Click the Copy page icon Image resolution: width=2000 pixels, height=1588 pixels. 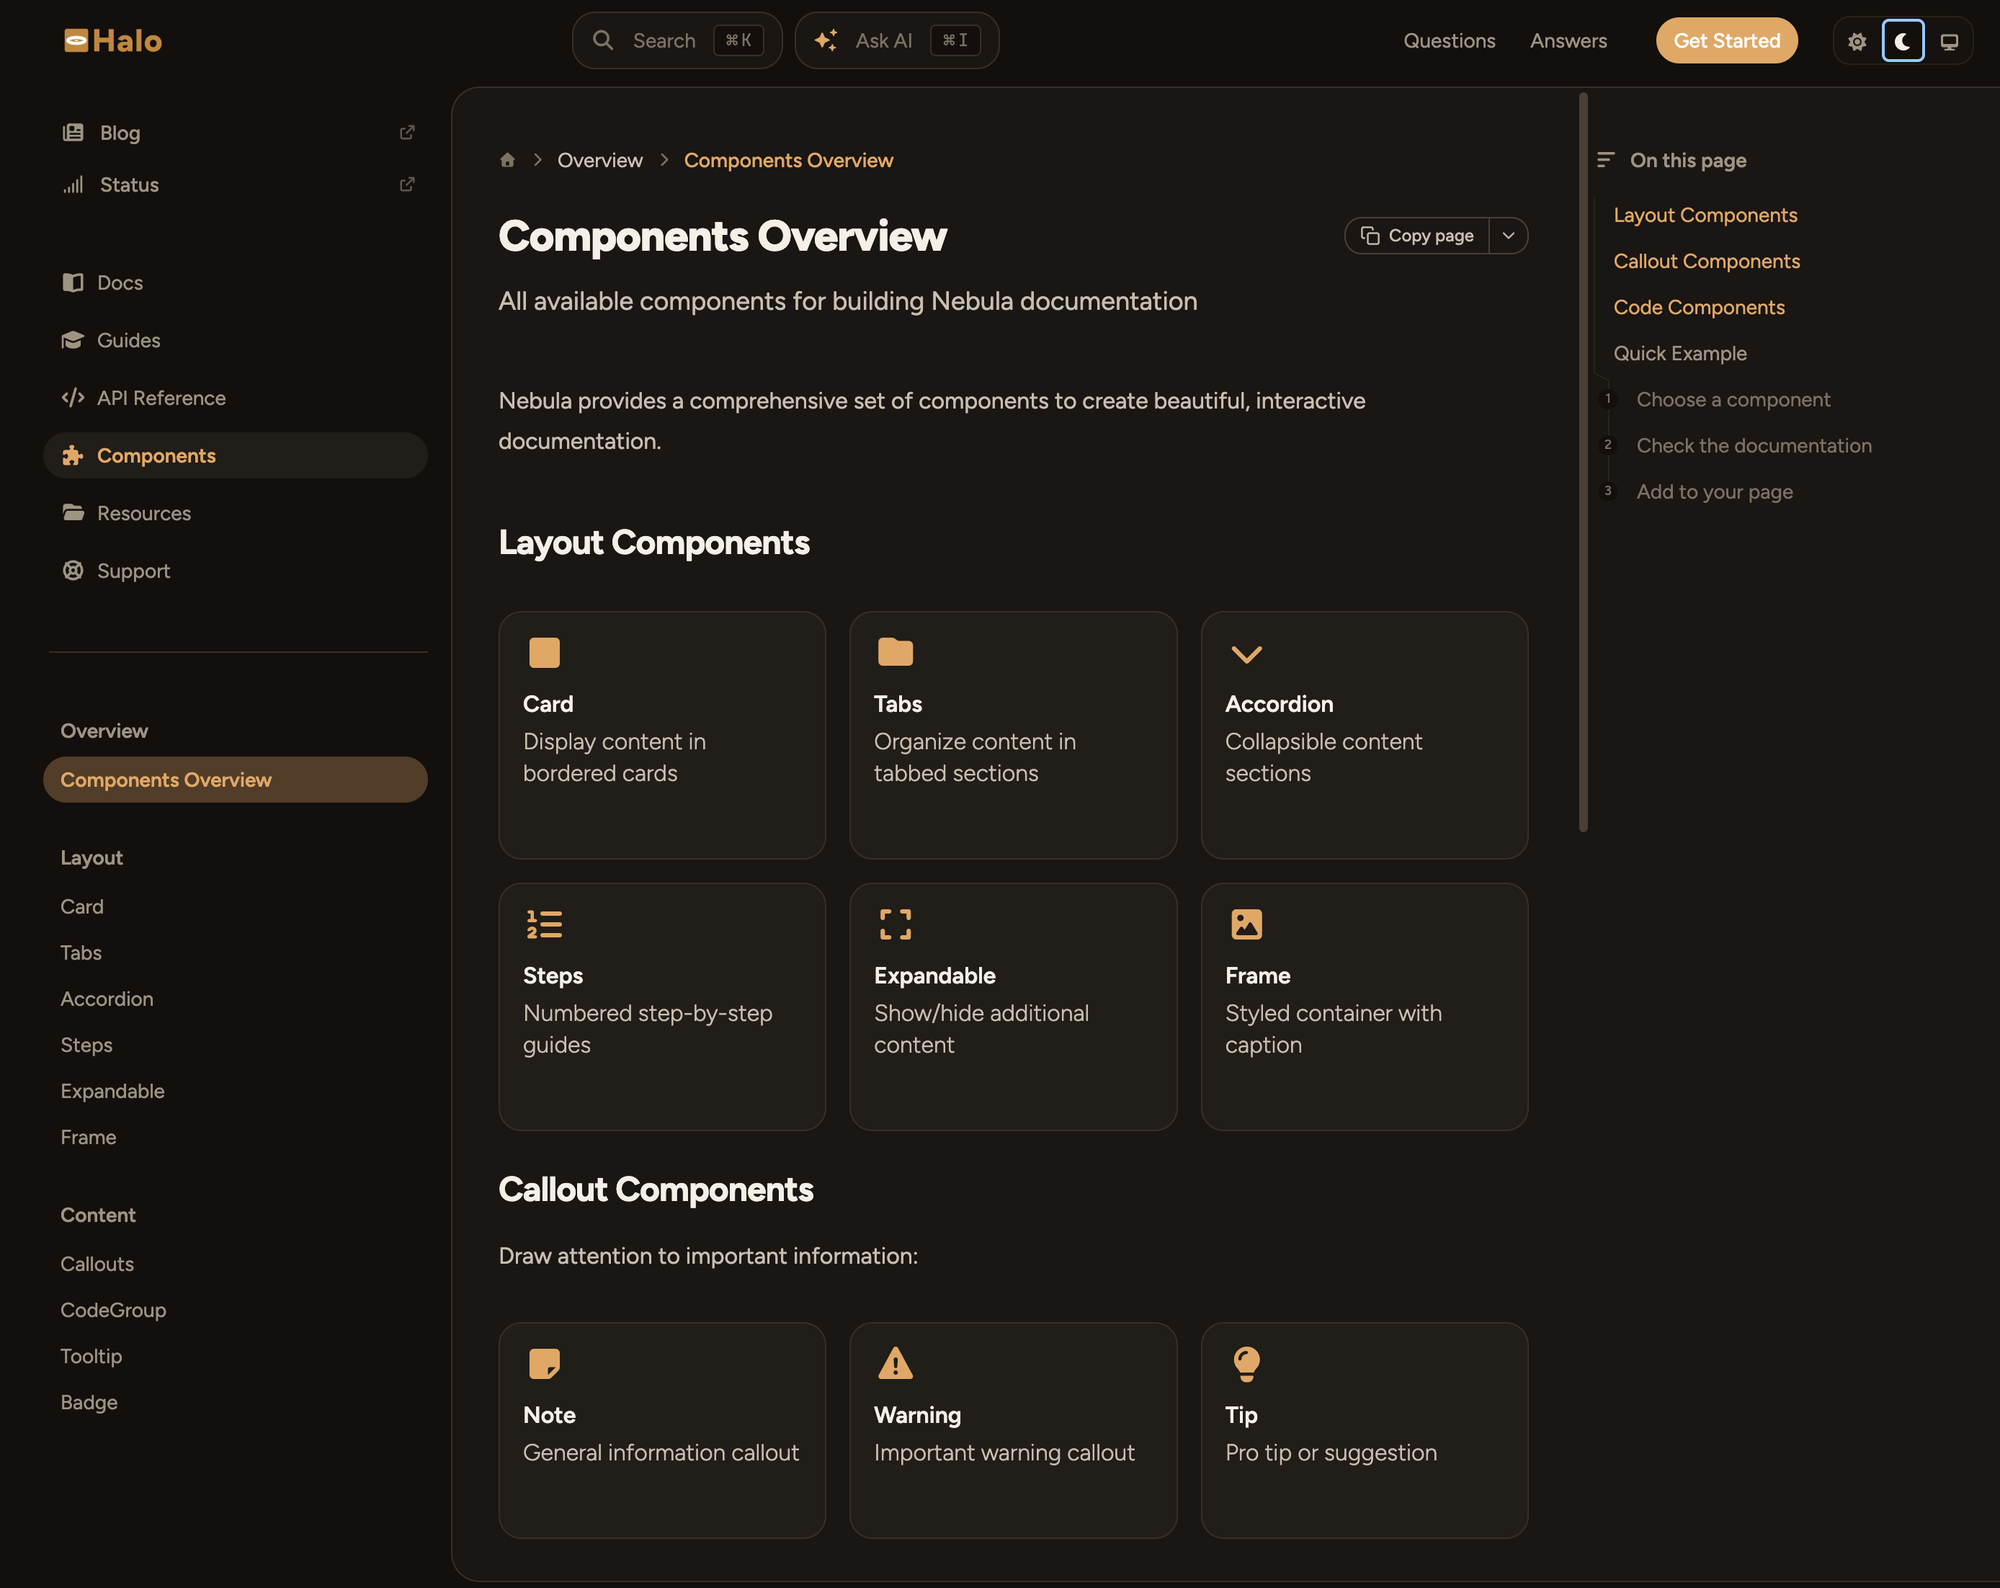(x=1370, y=235)
